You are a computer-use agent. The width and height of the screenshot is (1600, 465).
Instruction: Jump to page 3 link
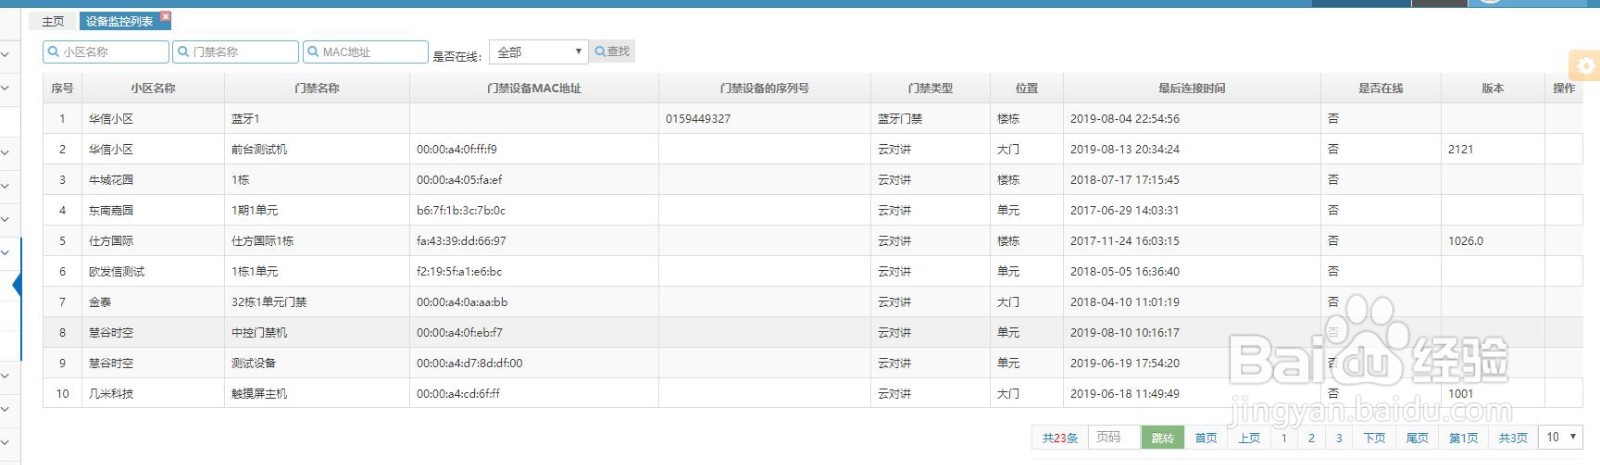pyautogui.click(x=1339, y=438)
